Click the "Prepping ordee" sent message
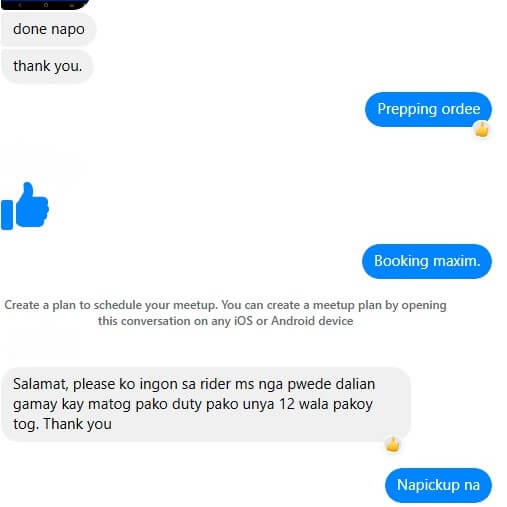 pyautogui.click(x=428, y=109)
